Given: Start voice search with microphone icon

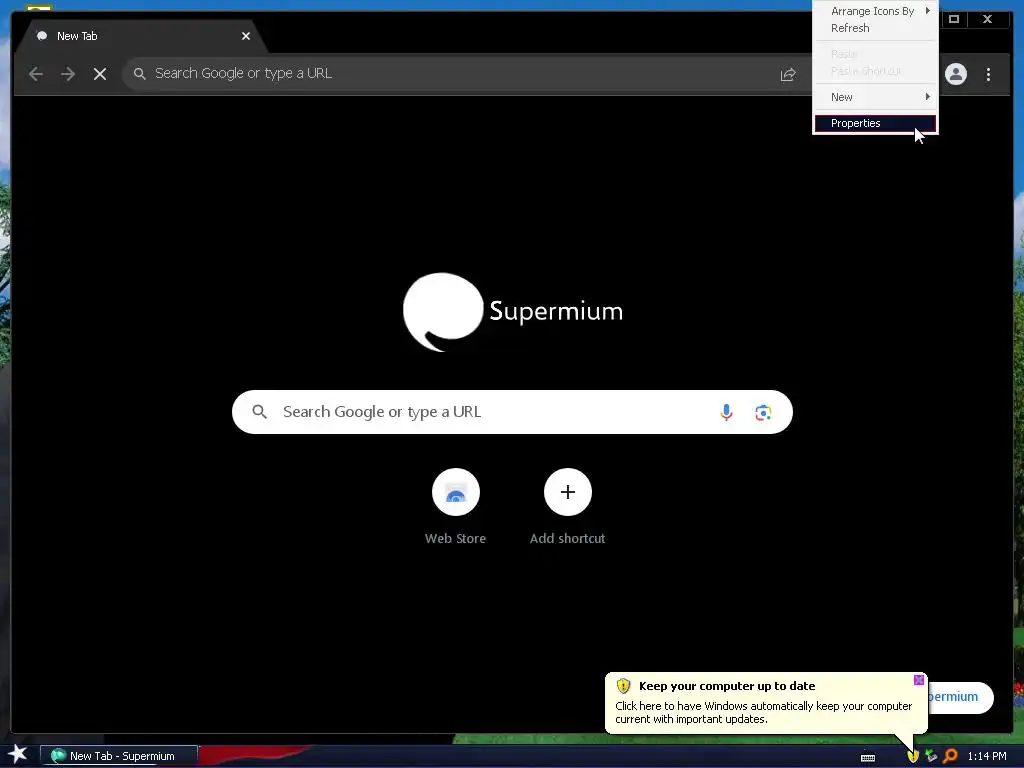Looking at the screenshot, I should point(726,412).
